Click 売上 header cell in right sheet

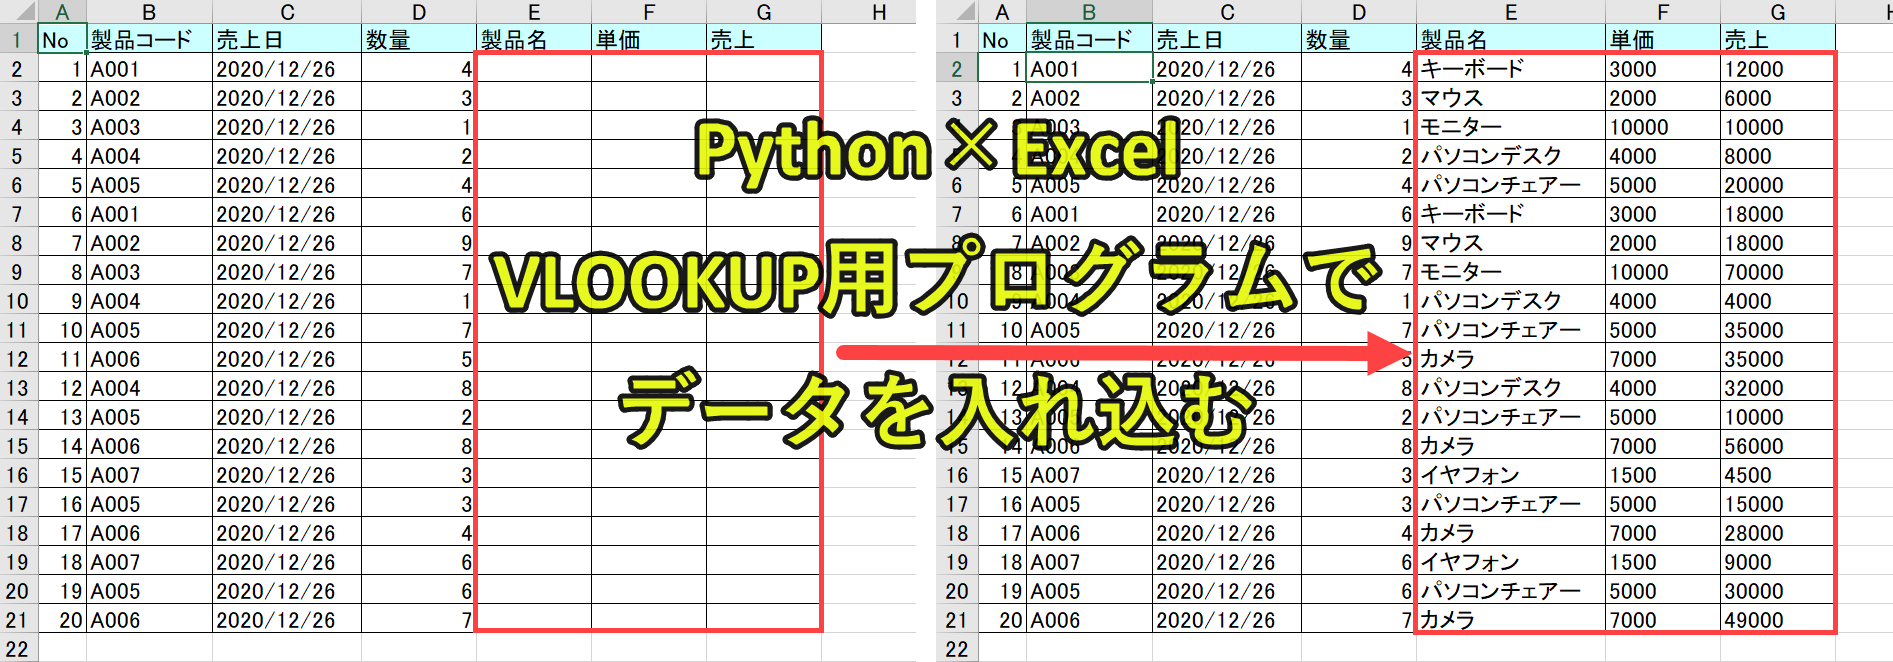tap(1778, 40)
